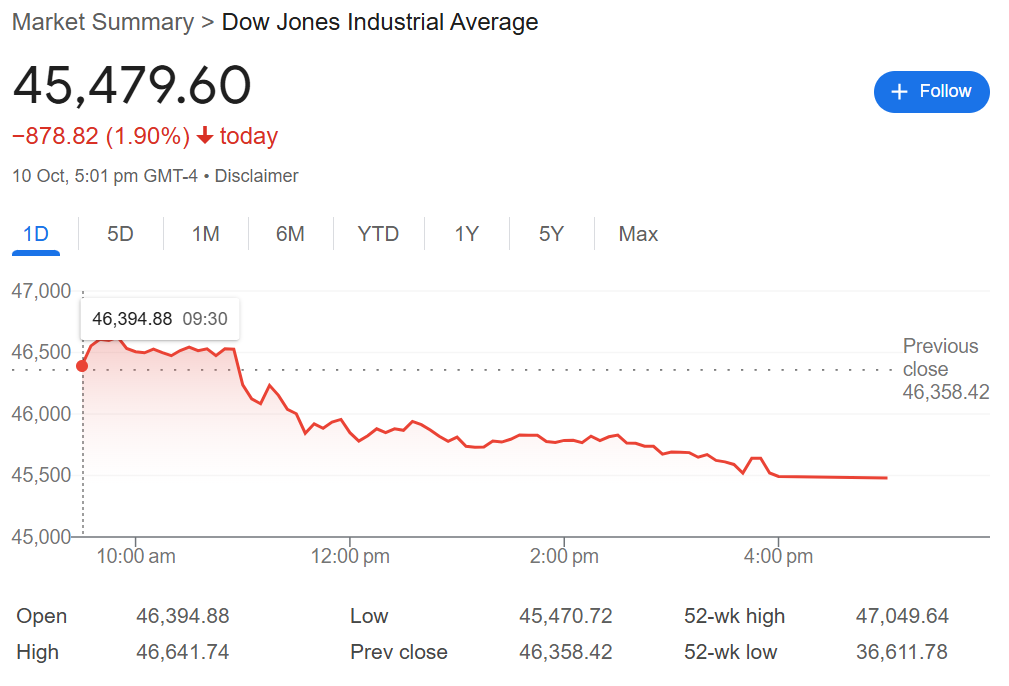
Task: Click the 46,394.88 chart tooltip
Action: point(159,319)
